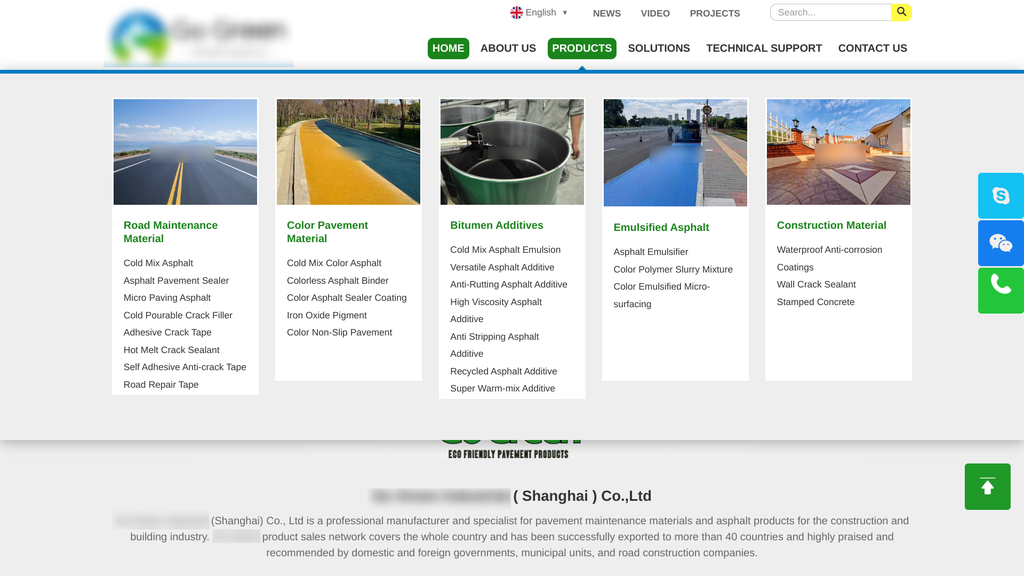Choose Iron Oxide Pigment link
Viewport: 1024px width, 576px height.
tap(327, 315)
